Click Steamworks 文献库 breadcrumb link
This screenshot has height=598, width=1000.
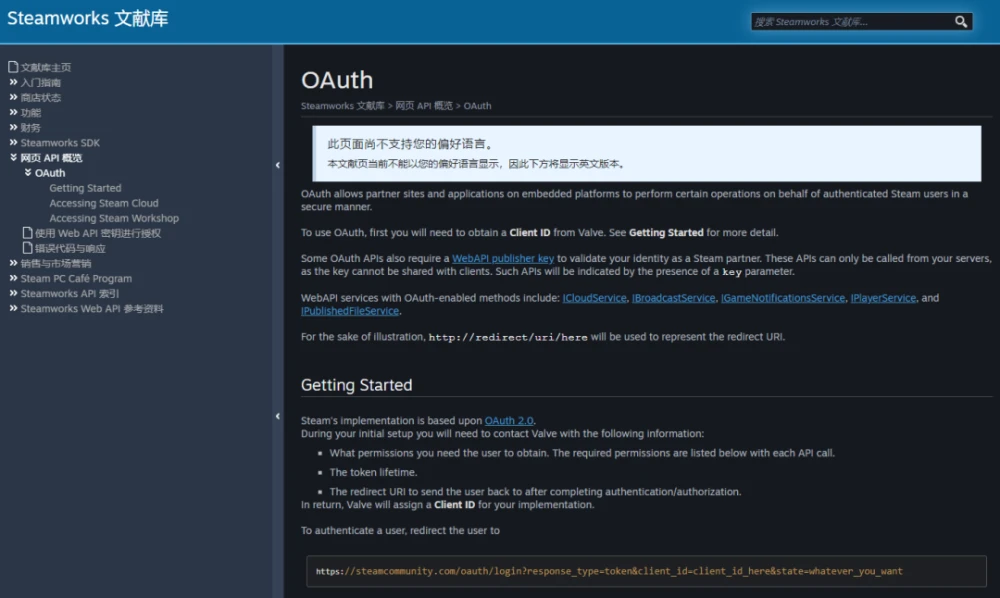tap(342, 106)
